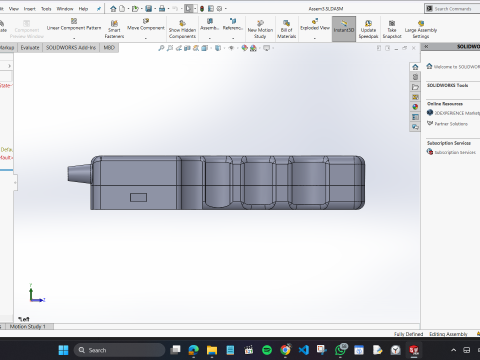Open the Help menu
Image resolution: width=480 pixels, height=360 pixels.
(83, 9)
